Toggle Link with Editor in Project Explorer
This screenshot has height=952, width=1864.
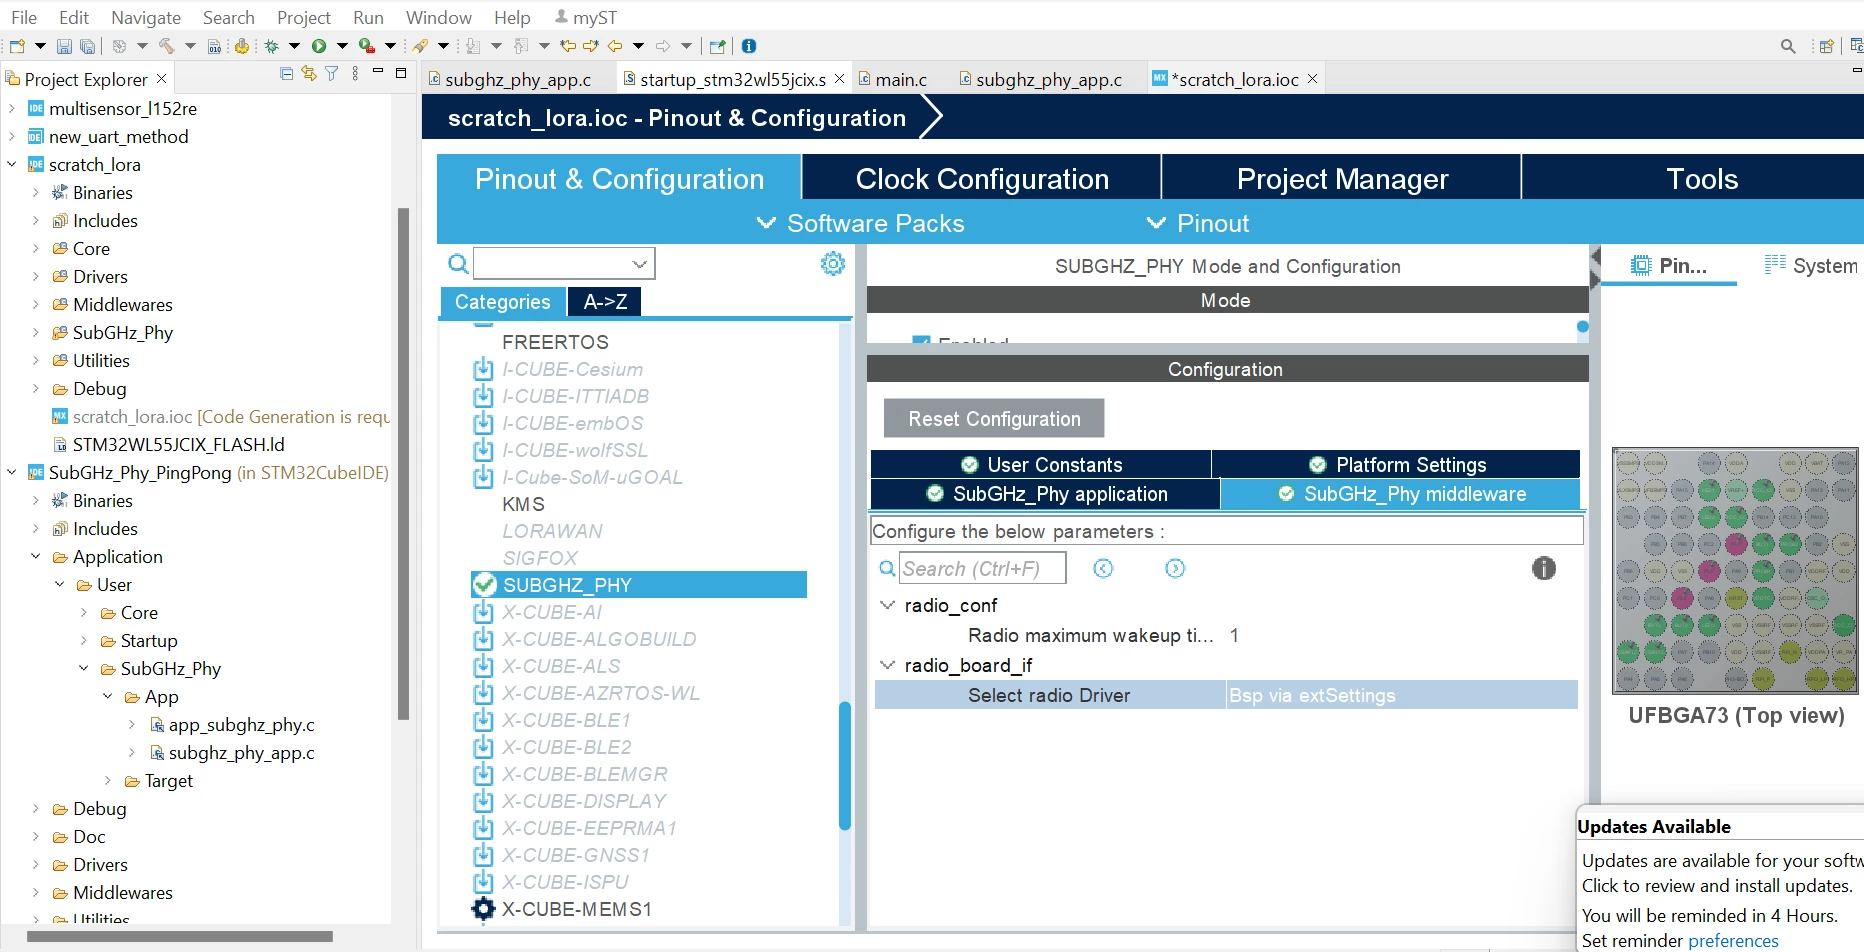coord(309,73)
